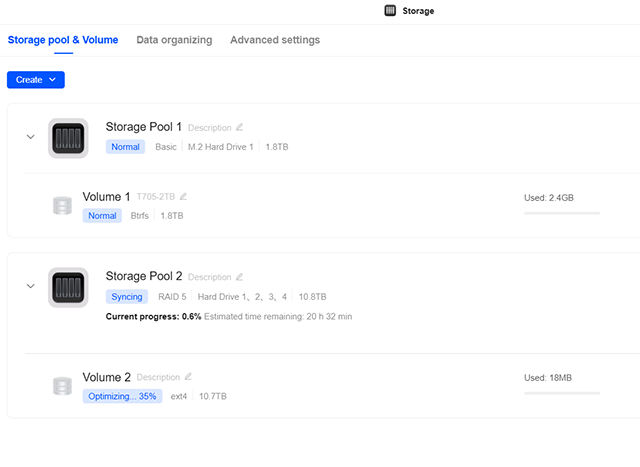The image size is (640, 467).
Task: Open the Advanced settings tab
Action: [x=275, y=40]
